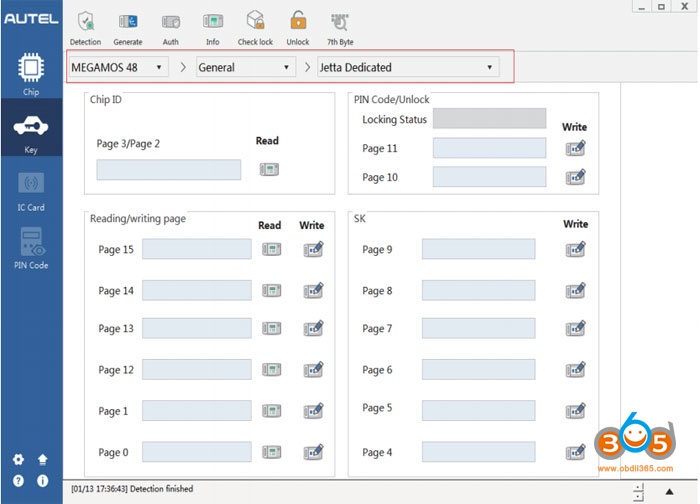Open the Generate tool
Image resolution: width=700 pixels, height=504 pixels.
coord(128,29)
